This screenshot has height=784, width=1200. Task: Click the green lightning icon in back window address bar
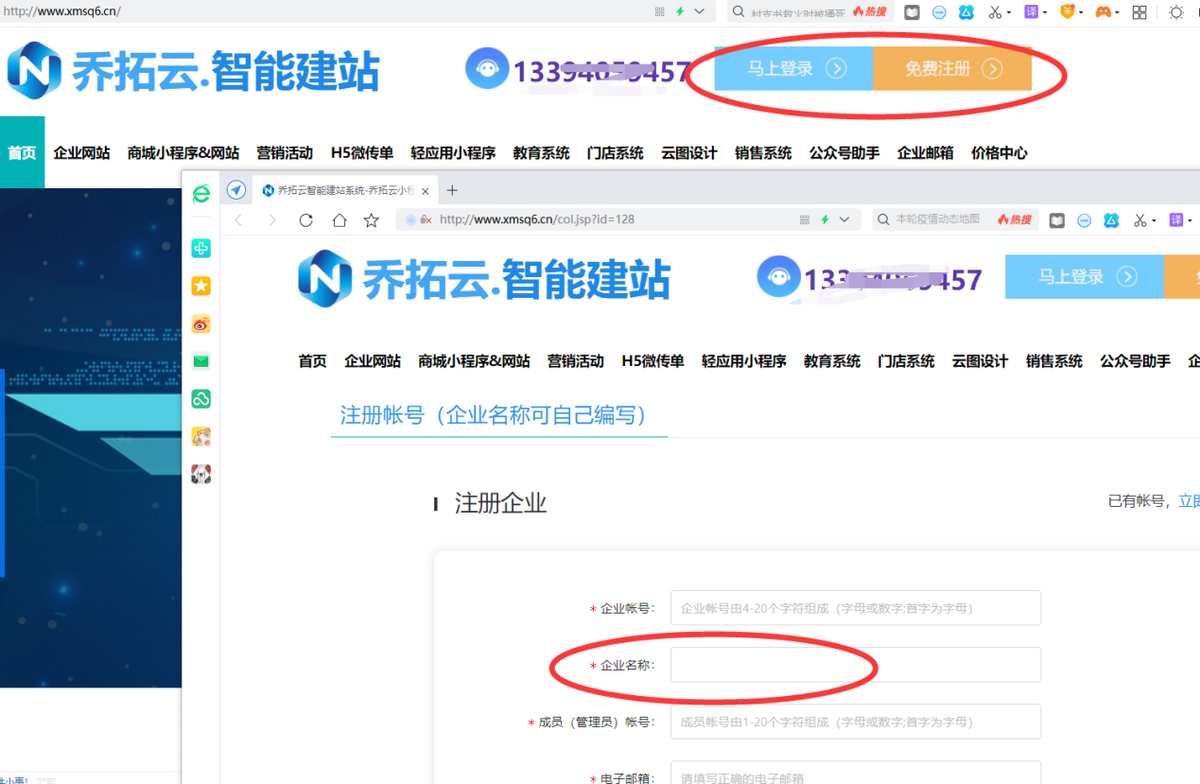[680, 12]
